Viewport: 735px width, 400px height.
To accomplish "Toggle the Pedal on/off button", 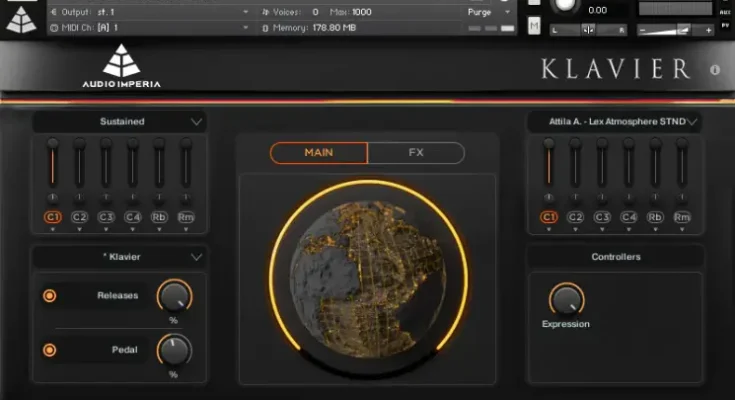I will click(49, 350).
